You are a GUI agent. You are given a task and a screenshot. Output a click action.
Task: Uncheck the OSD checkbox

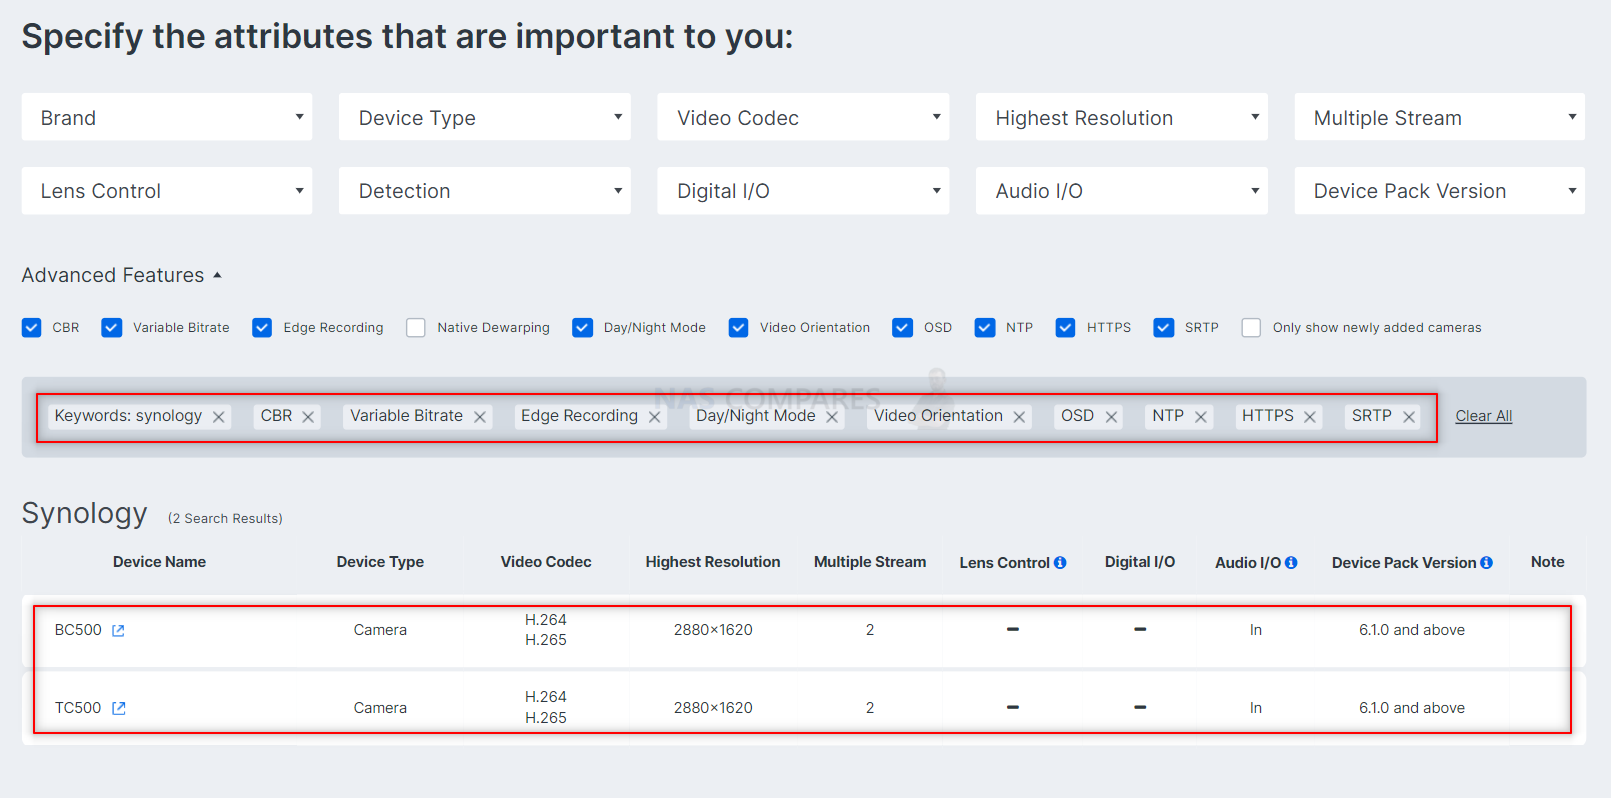tap(903, 328)
